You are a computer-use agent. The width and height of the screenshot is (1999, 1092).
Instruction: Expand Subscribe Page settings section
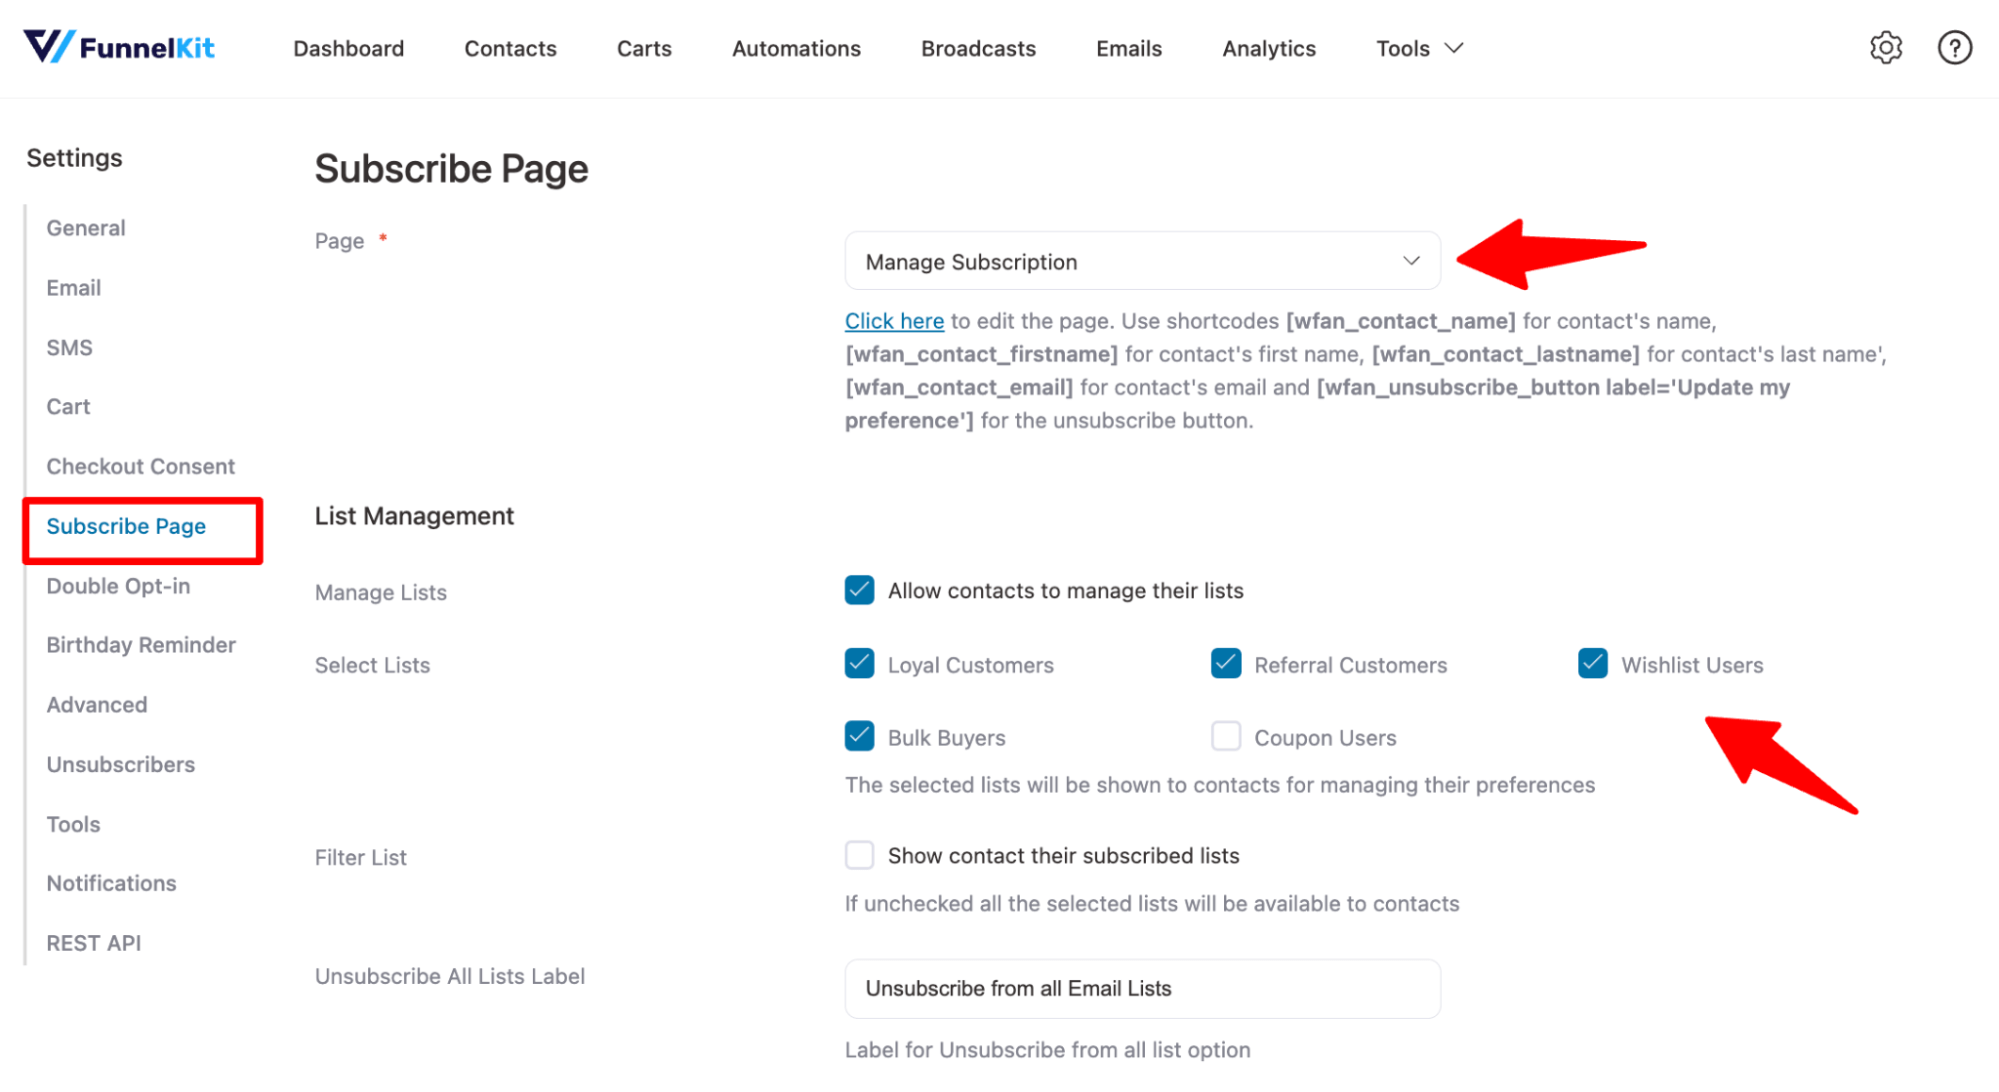126,524
